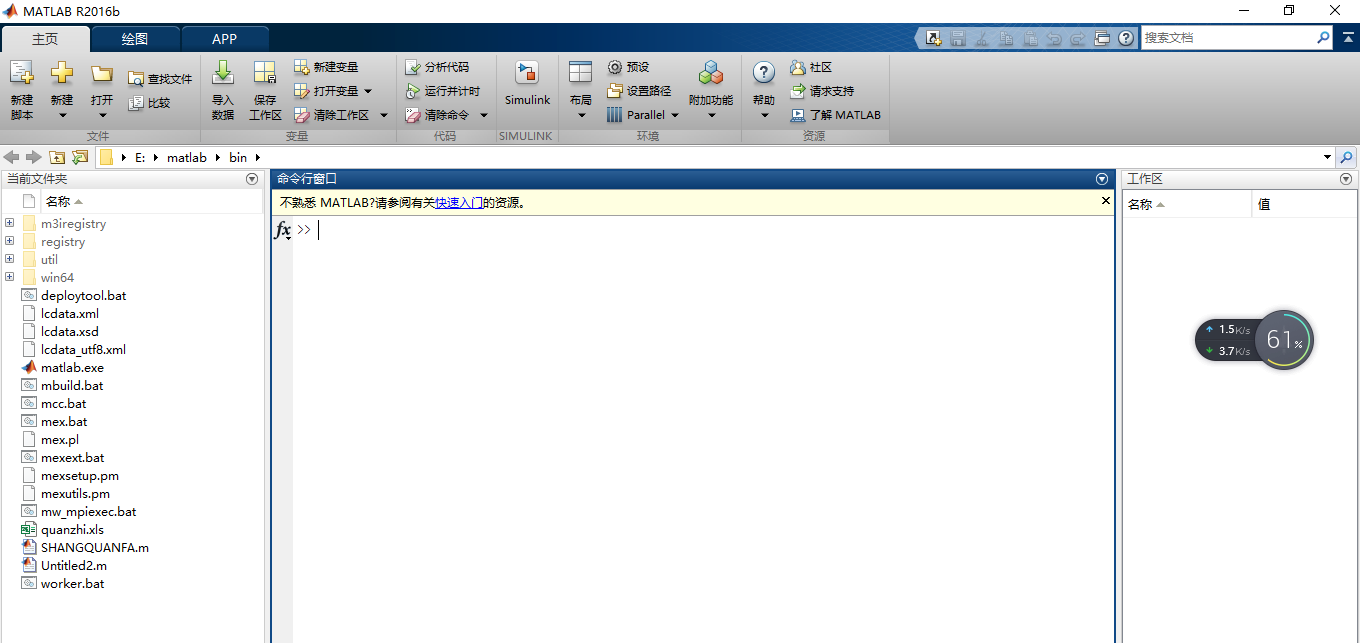The width and height of the screenshot is (1360, 643).
Task: Open the 新建 (New) plus icon
Action: (62, 74)
